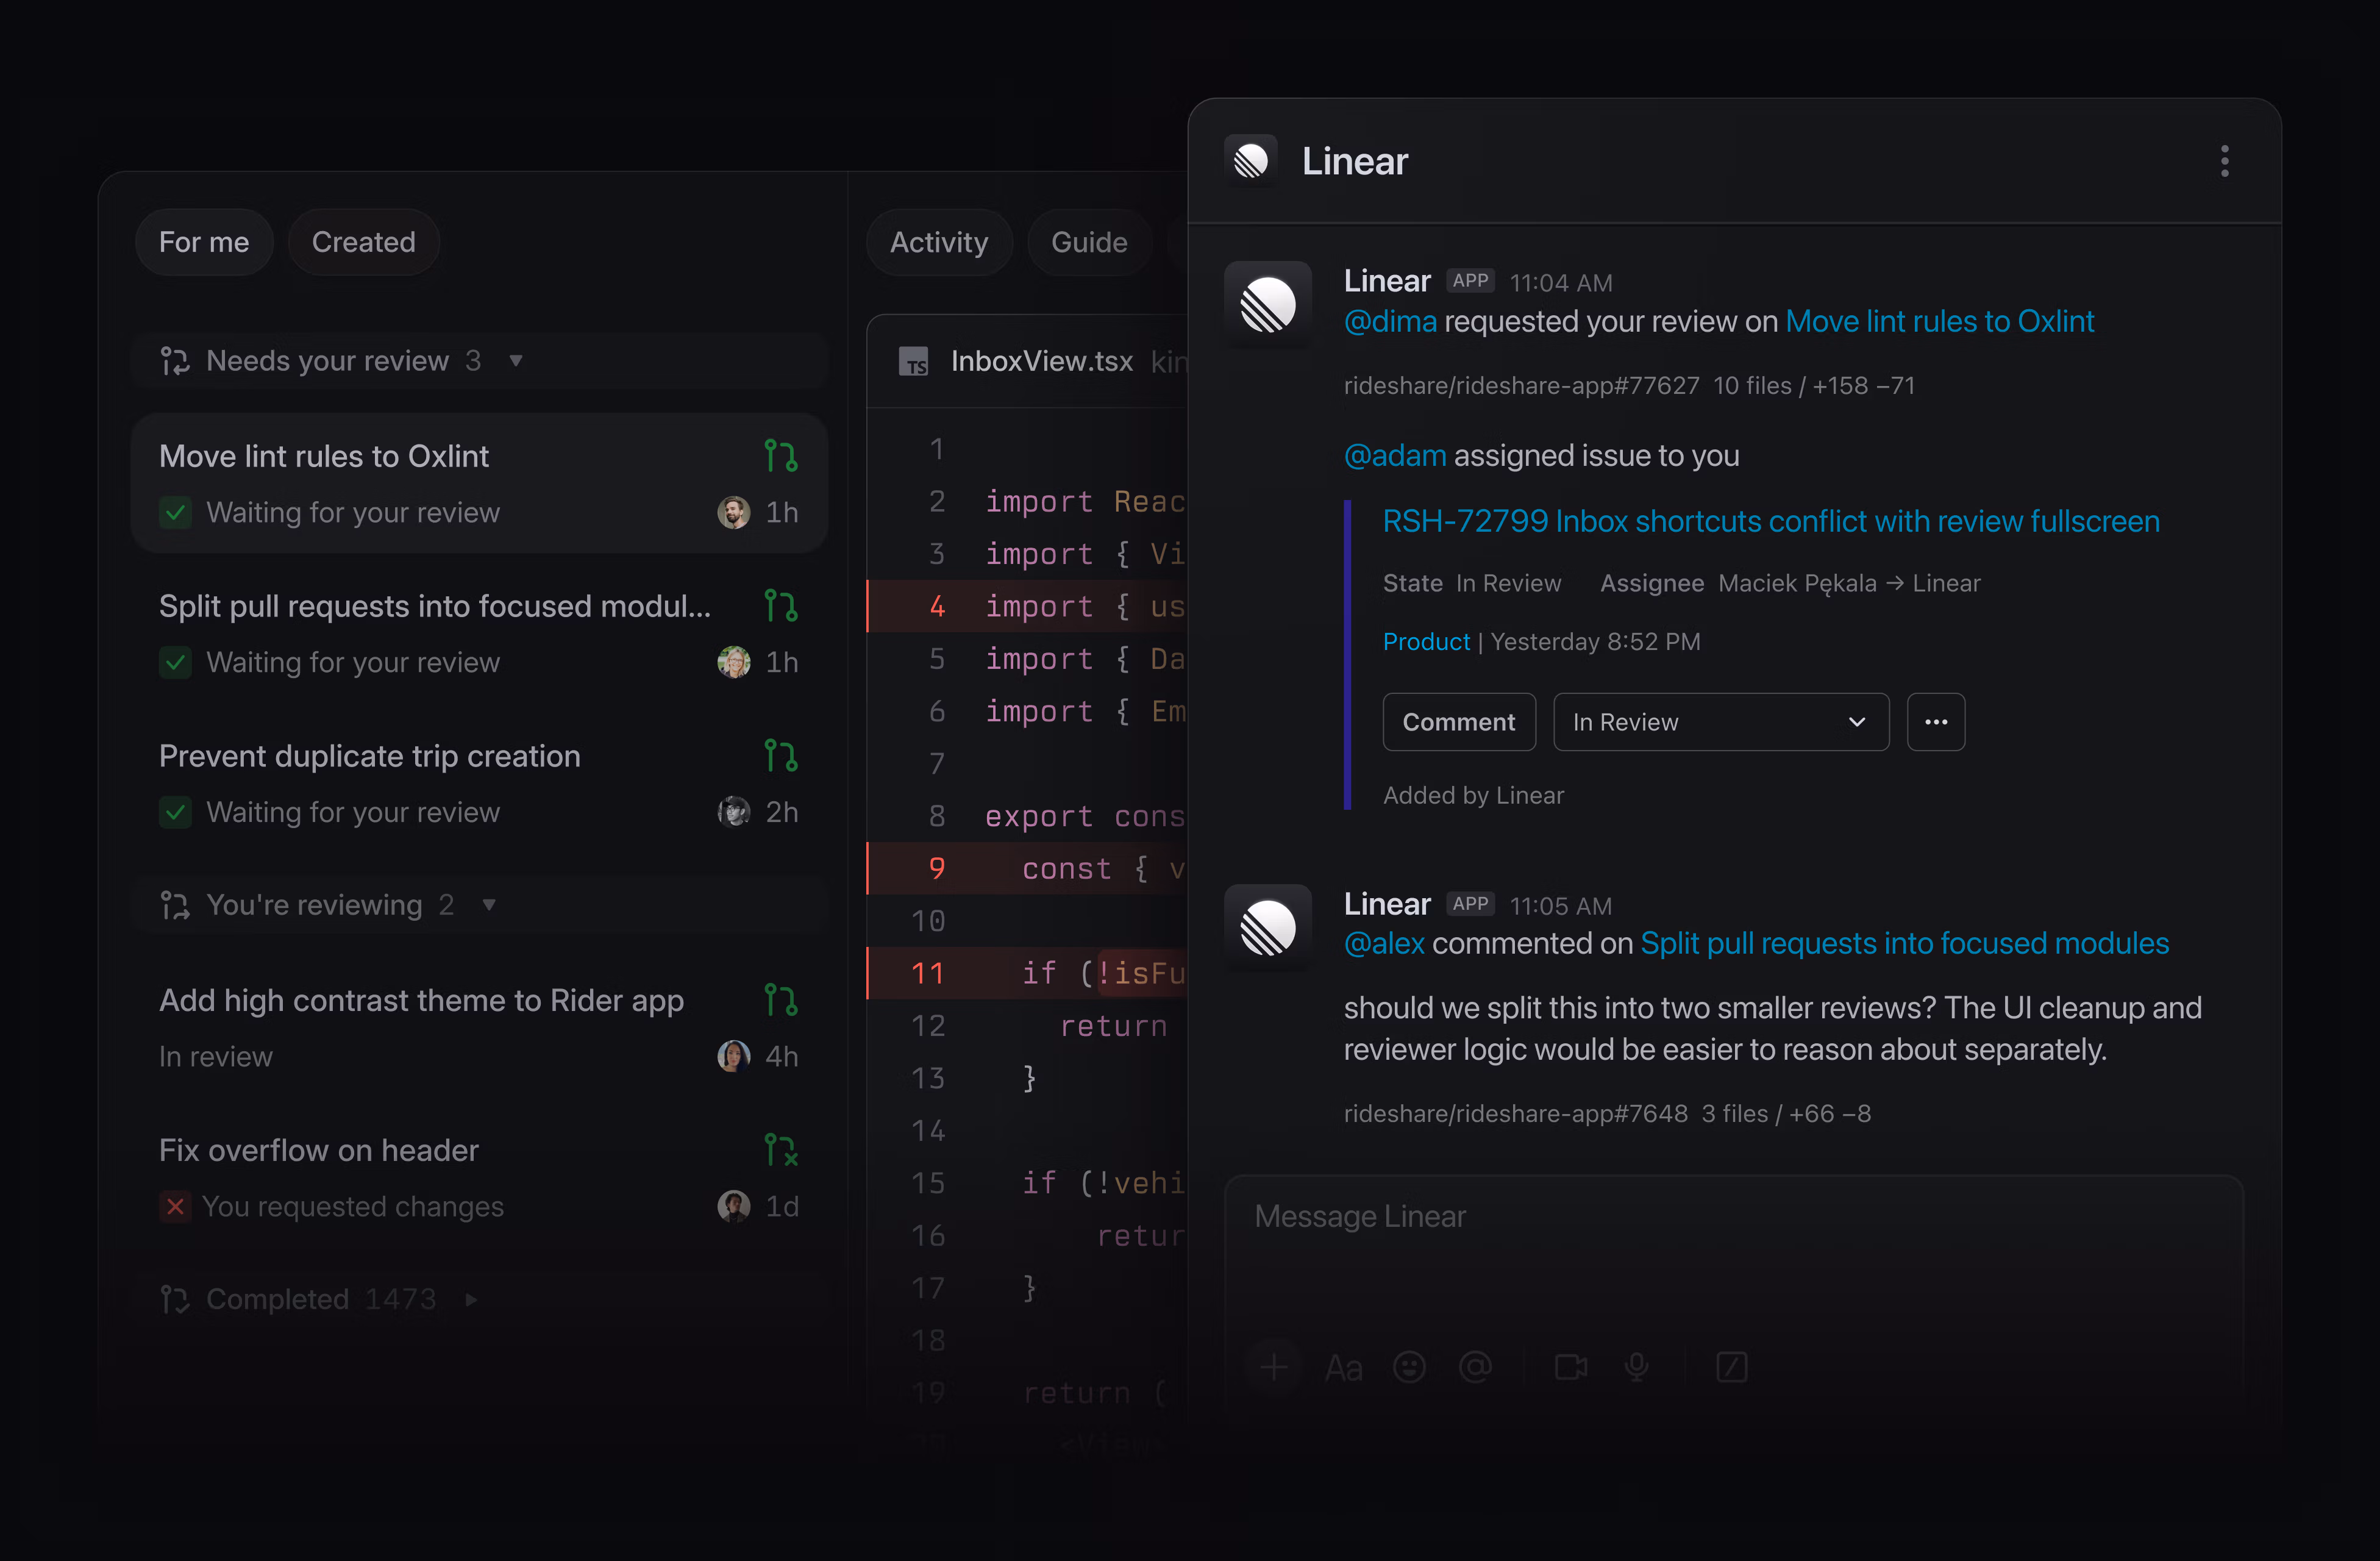Open the Split pull requests into focused modules link
The height and width of the screenshot is (1561, 2380).
(1904, 943)
